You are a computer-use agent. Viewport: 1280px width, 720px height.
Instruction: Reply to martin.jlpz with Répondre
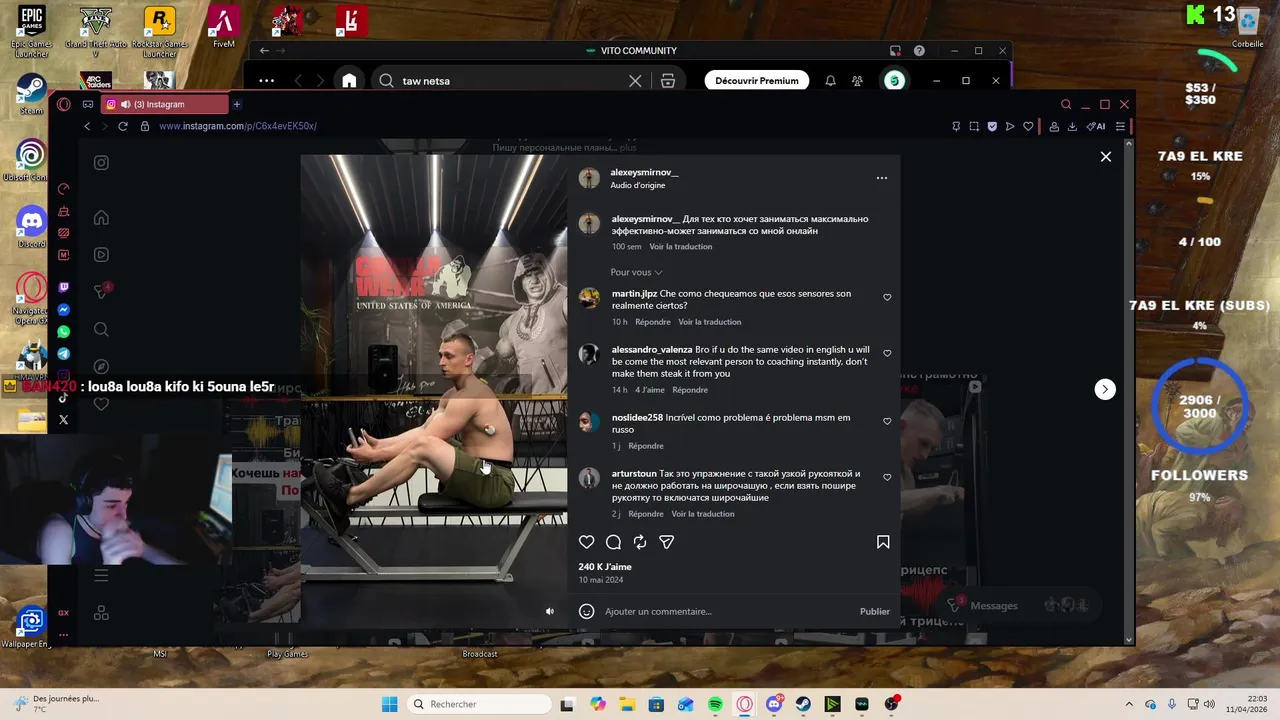(x=653, y=322)
